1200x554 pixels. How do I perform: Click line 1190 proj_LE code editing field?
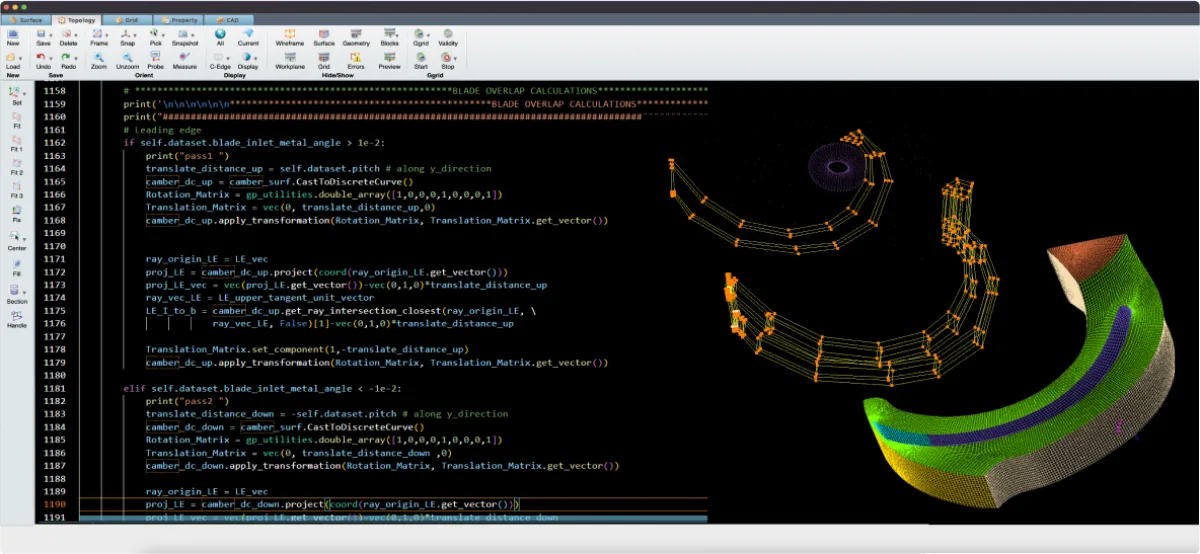(x=393, y=504)
